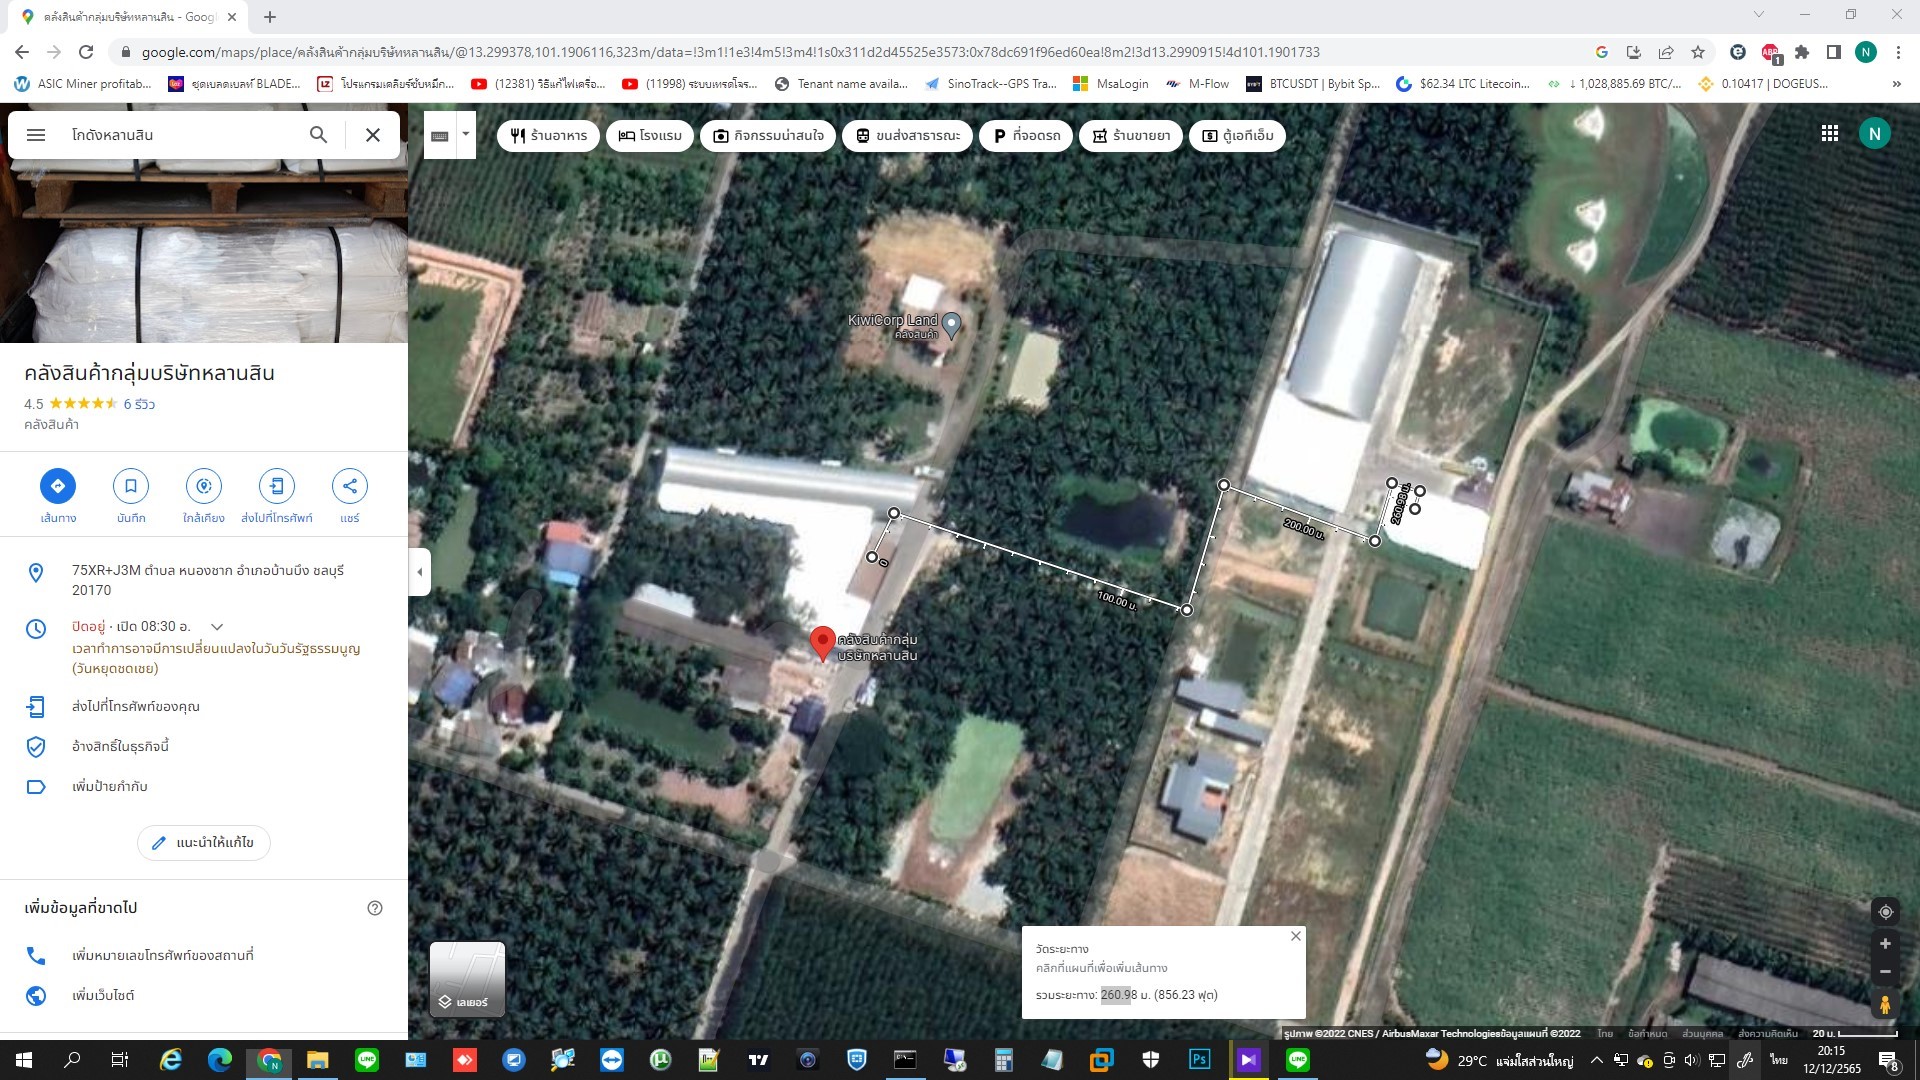
Task: Open input tools keyboard dropdown arrow
Action: click(465, 135)
